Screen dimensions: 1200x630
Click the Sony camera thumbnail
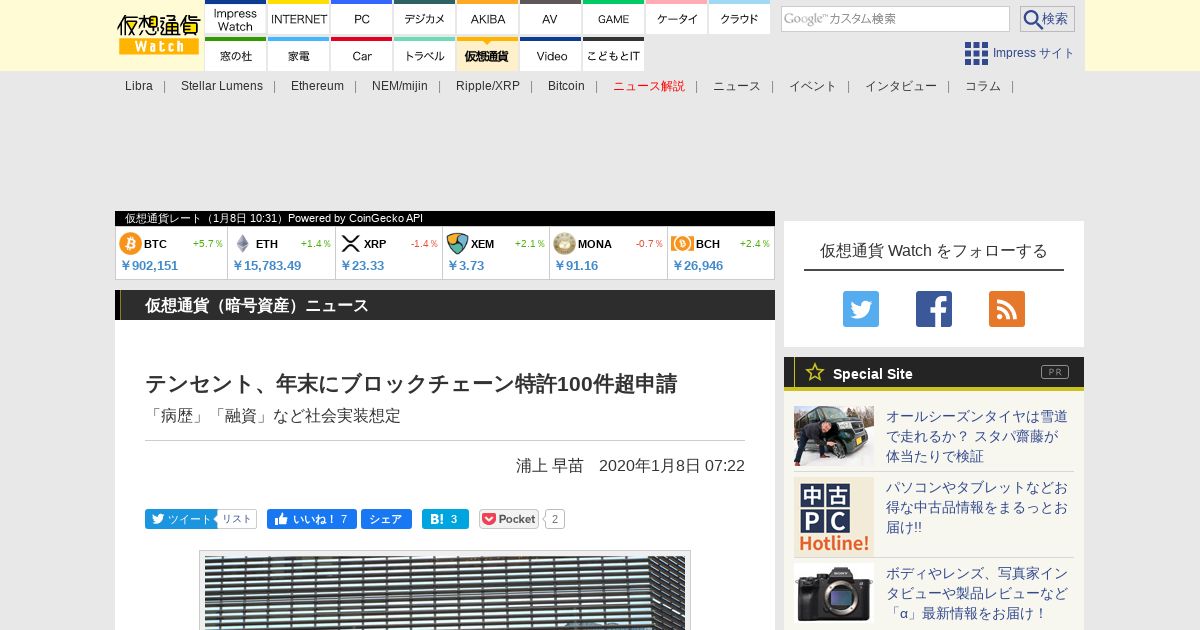[x=834, y=593]
